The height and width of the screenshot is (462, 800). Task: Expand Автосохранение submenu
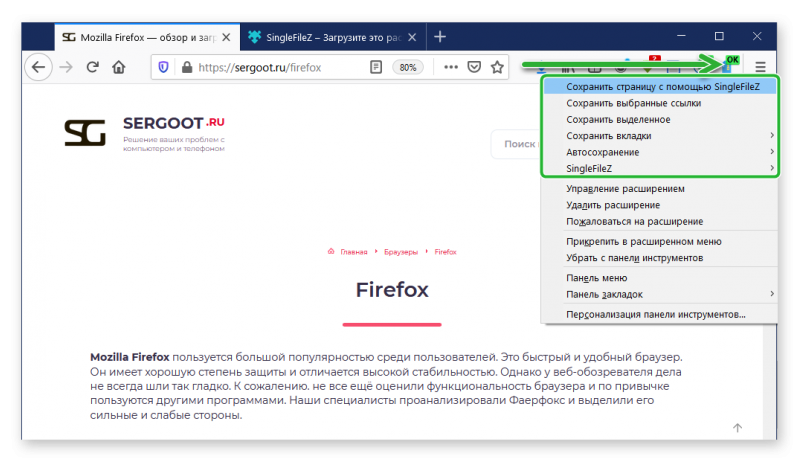[x=660, y=152]
